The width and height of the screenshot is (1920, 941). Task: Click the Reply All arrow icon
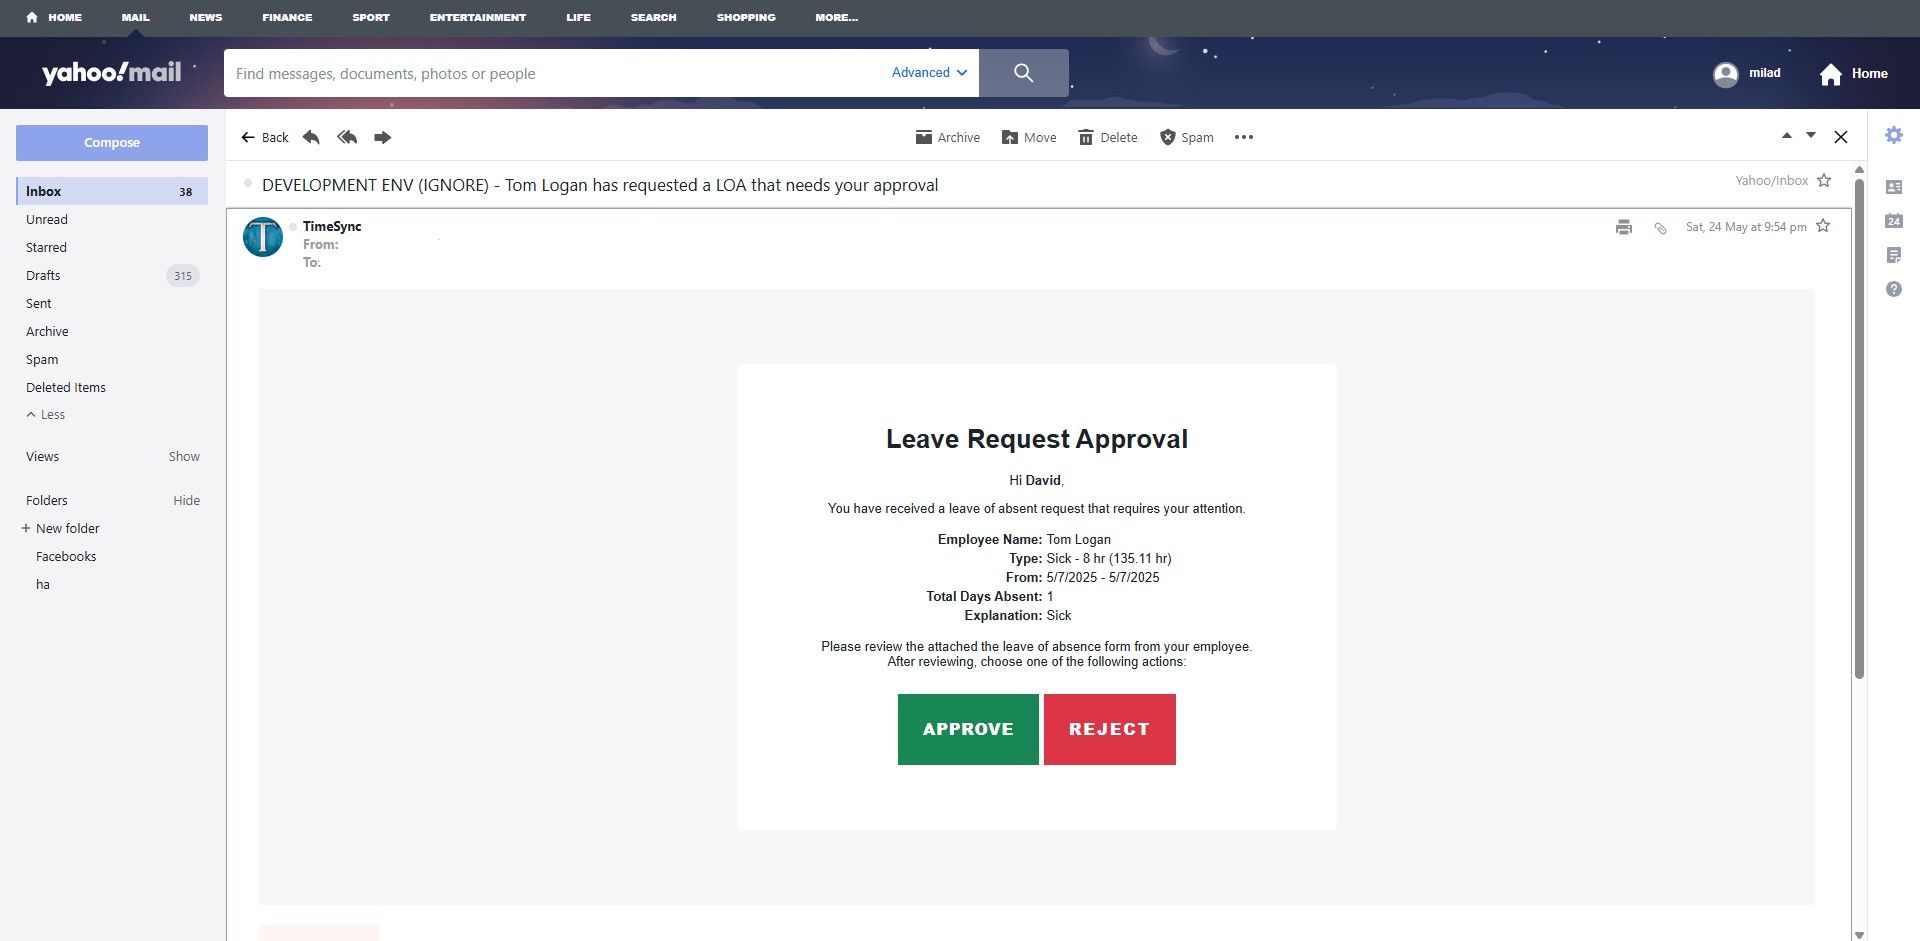[347, 137]
